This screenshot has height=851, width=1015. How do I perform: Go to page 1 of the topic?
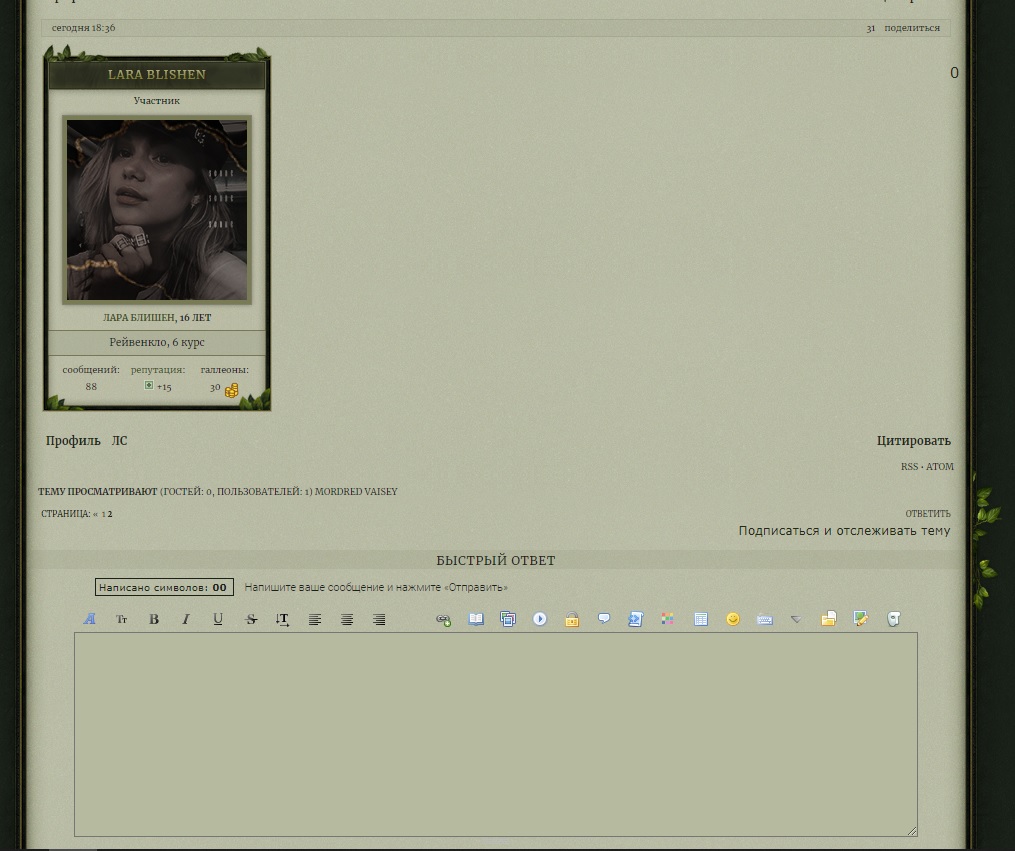(104, 514)
